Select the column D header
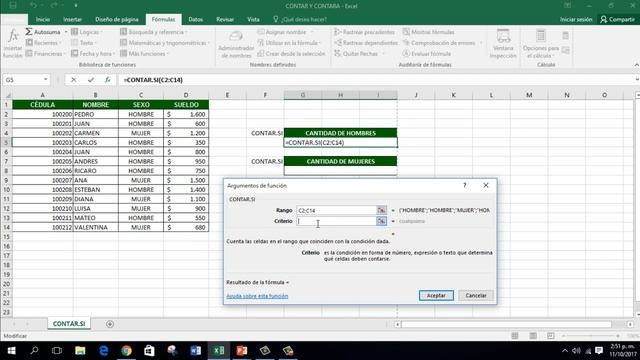This screenshot has width=640, height=360. (186, 95)
